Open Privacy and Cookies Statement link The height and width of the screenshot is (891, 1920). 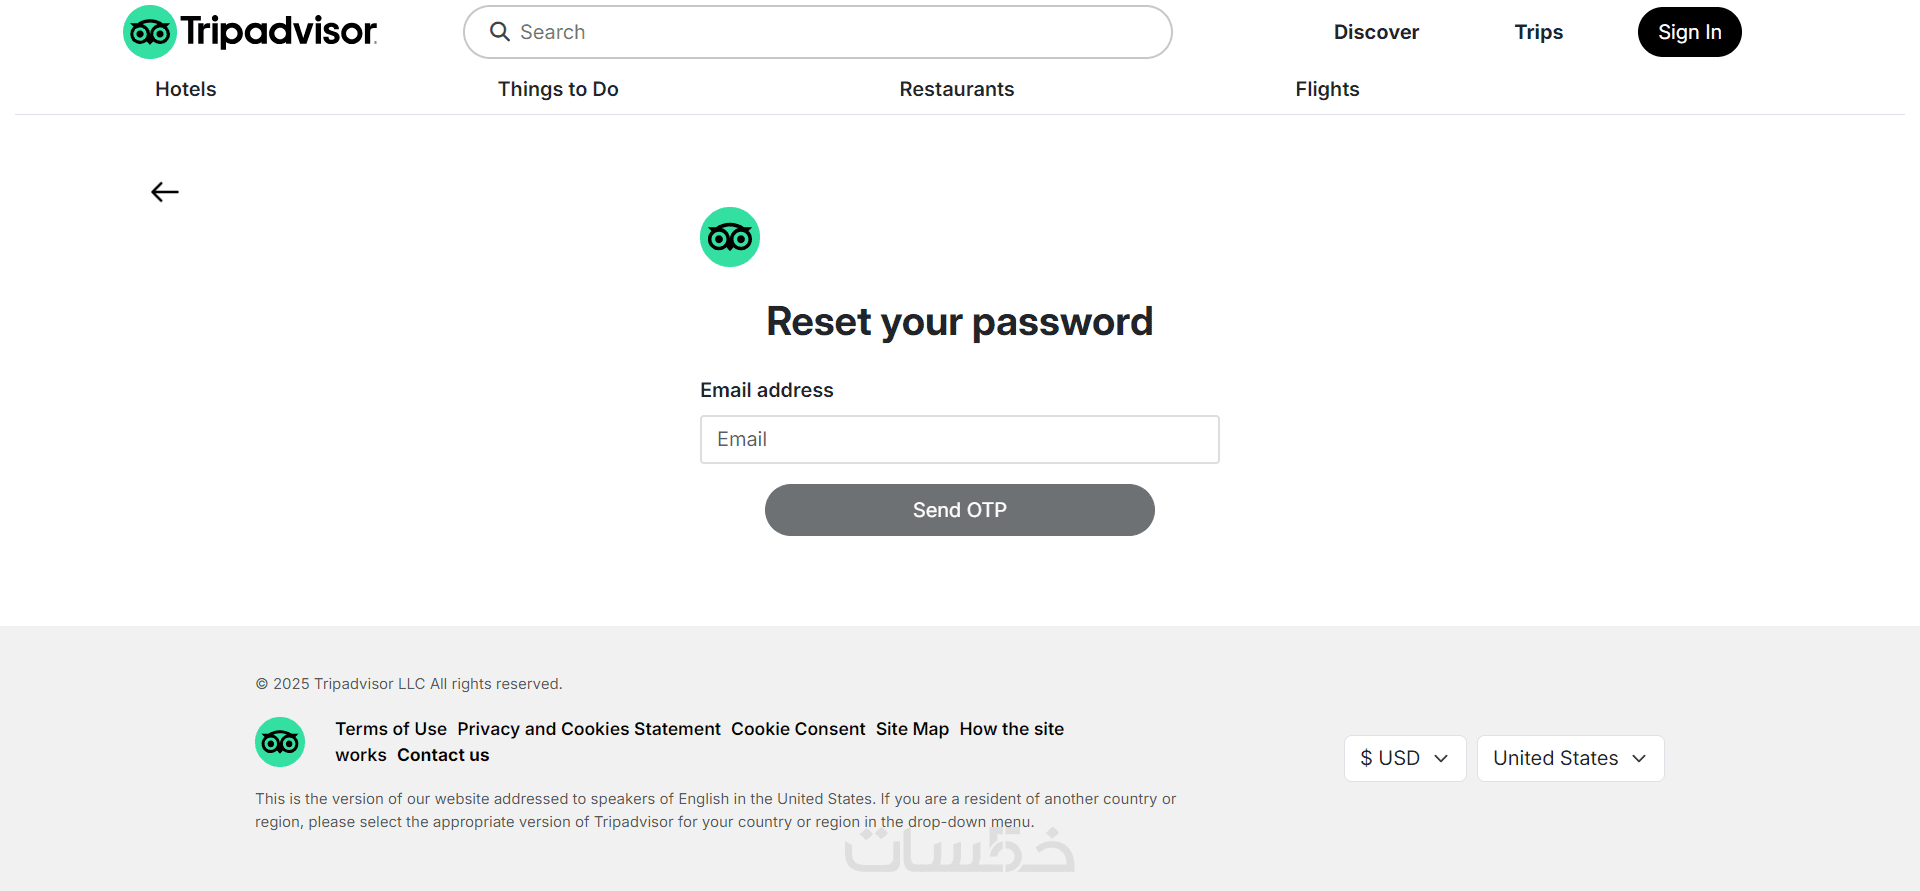pos(589,729)
